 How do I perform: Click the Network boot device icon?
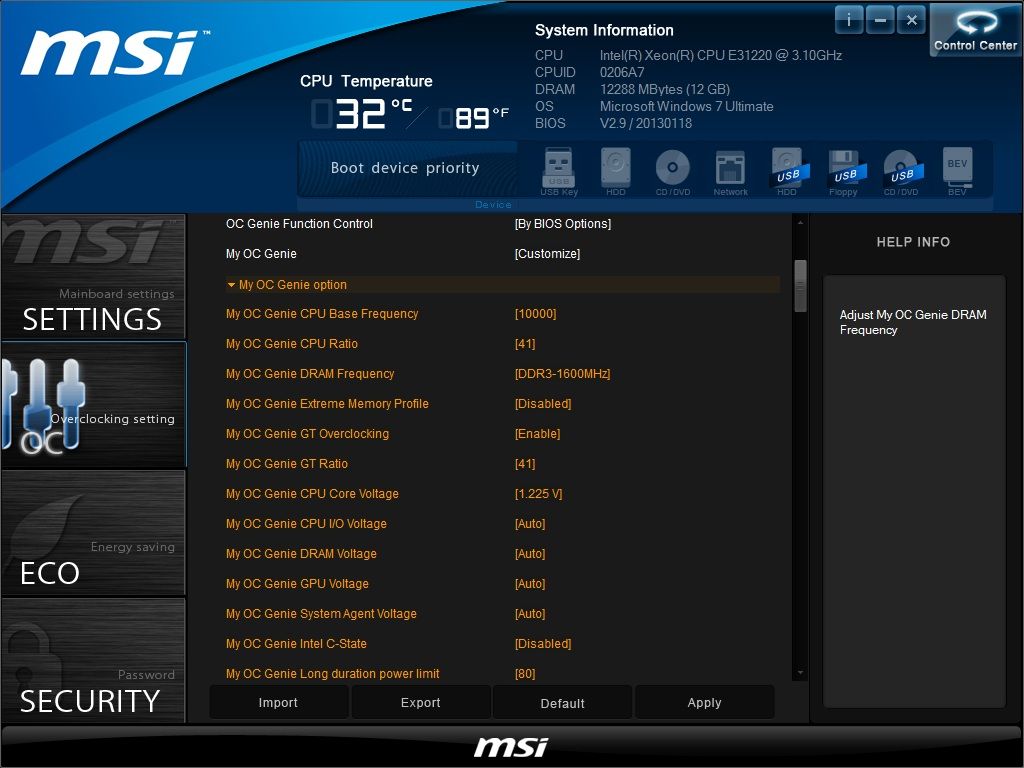coord(730,171)
